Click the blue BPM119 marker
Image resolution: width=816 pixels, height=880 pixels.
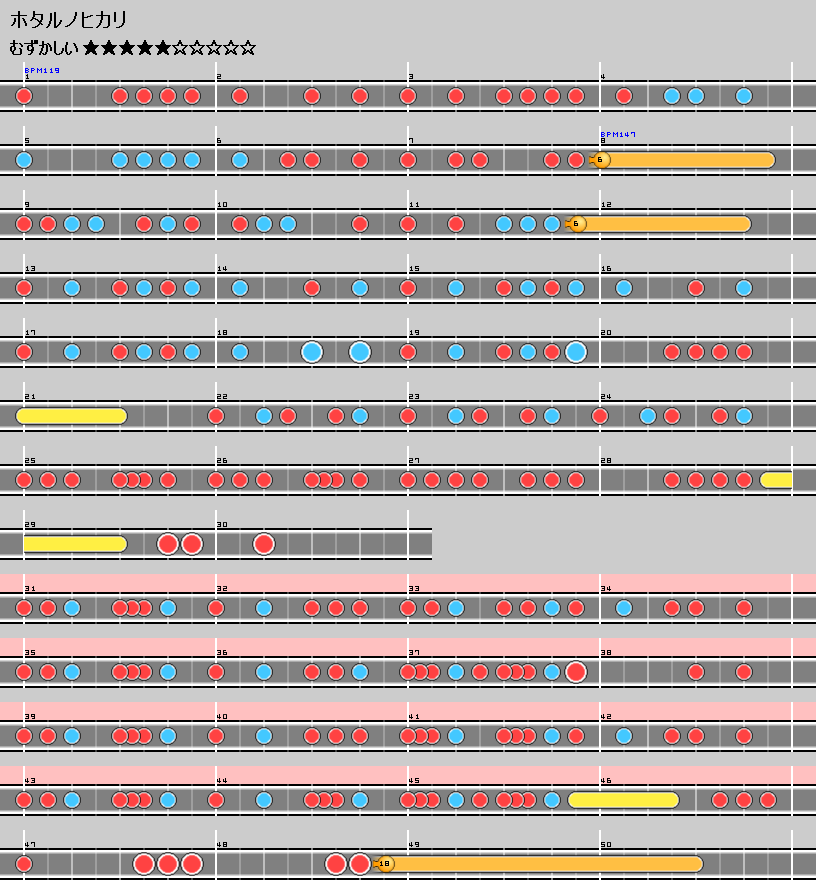coord(42,70)
